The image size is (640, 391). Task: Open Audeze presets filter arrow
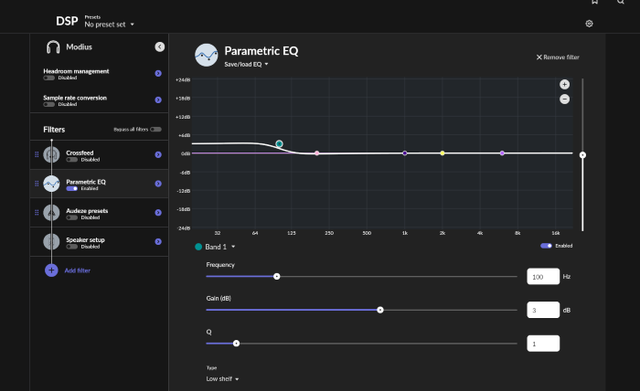tap(158, 213)
